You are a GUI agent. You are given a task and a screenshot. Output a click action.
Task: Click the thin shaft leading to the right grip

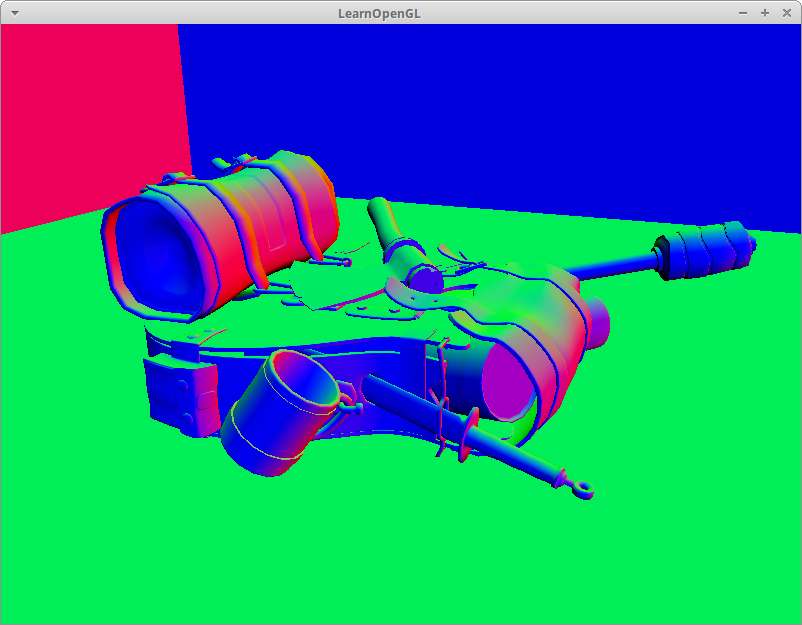click(610, 265)
